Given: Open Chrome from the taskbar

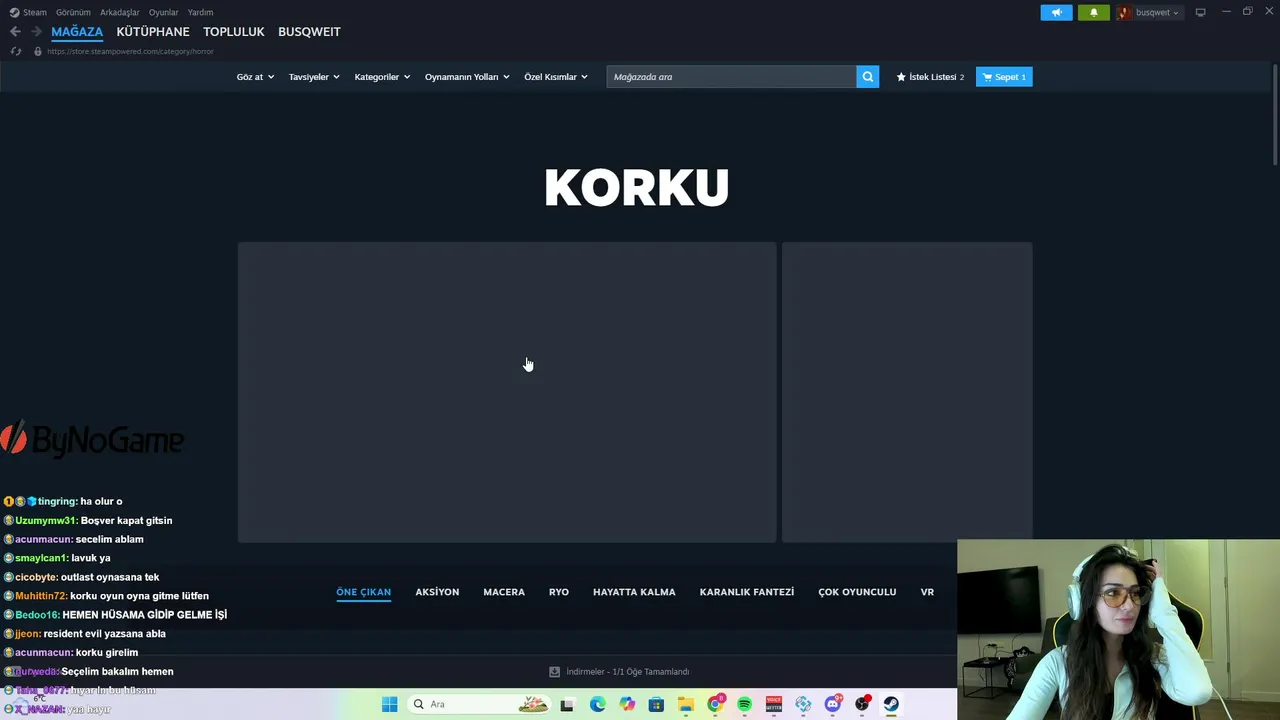Looking at the screenshot, I should [715, 704].
